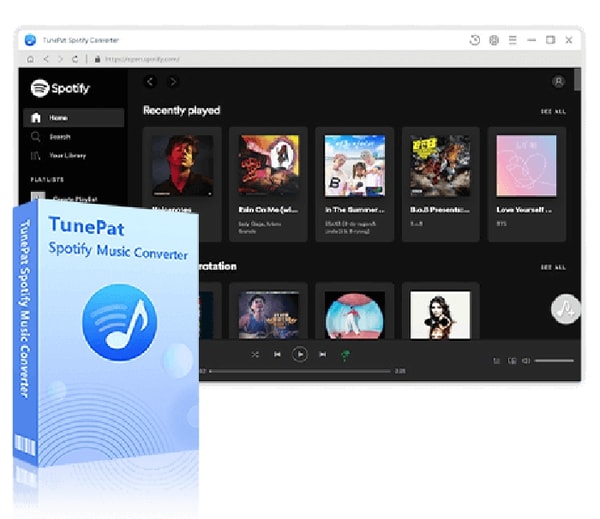Click the play button

[300, 354]
